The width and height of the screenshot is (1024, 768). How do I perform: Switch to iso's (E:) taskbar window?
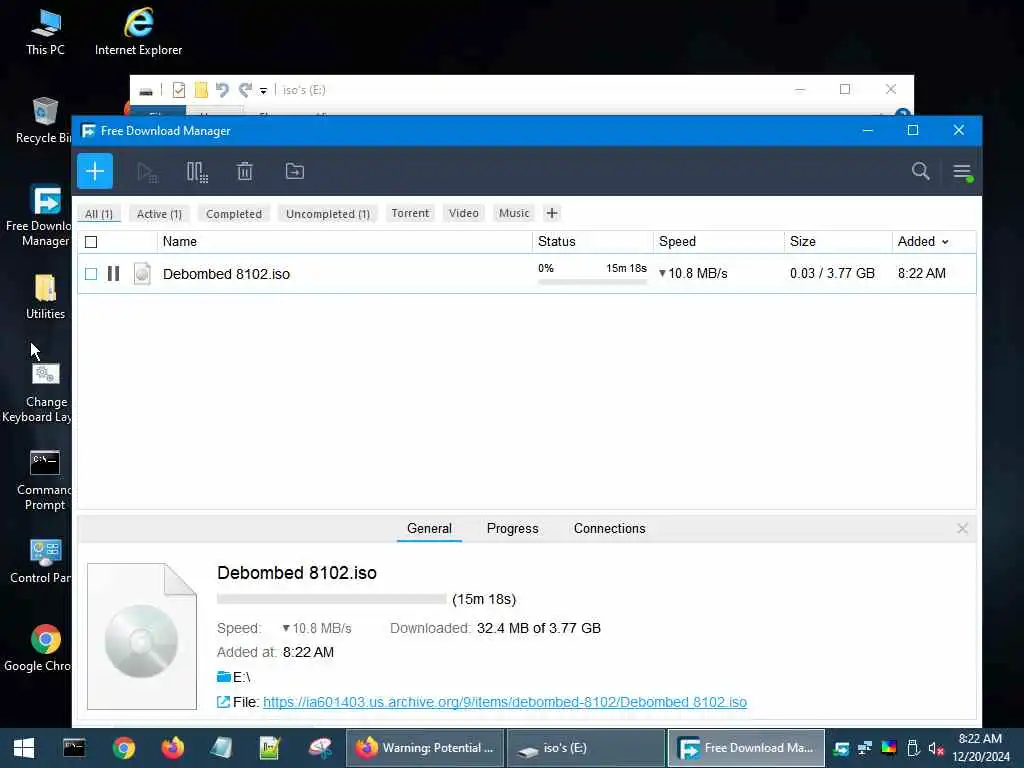tap(586, 748)
